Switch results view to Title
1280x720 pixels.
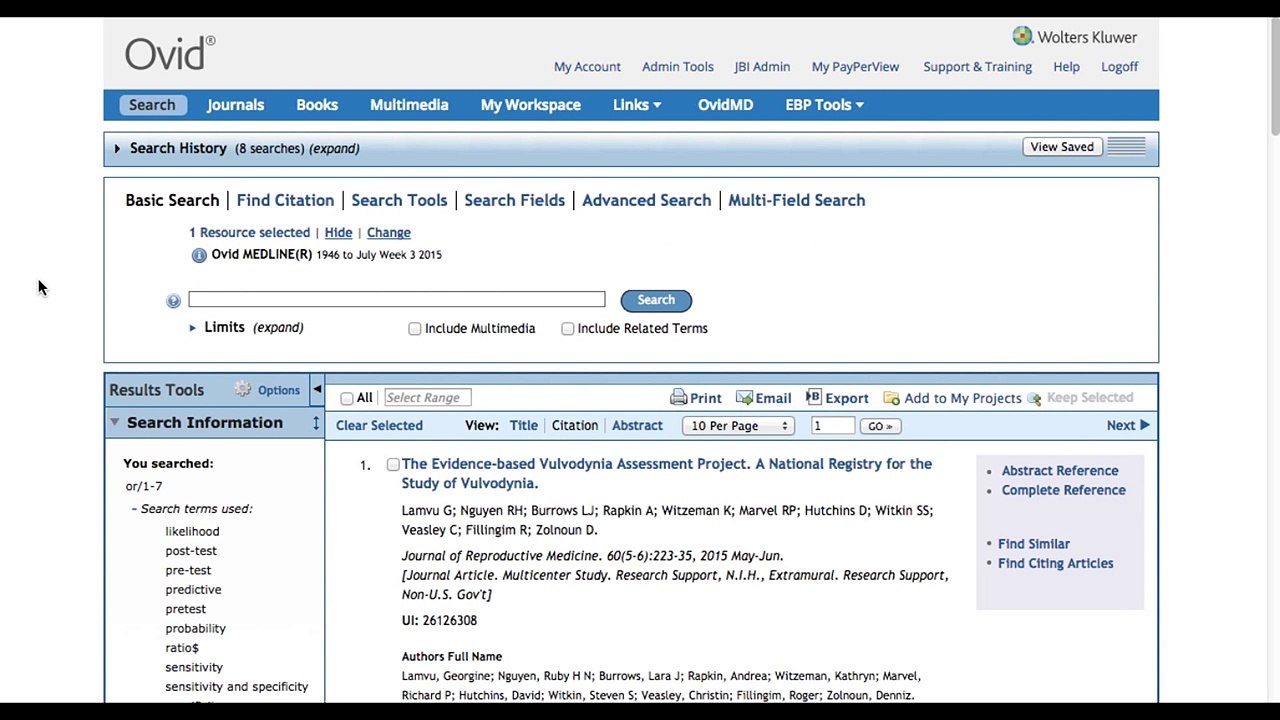click(x=523, y=426)
